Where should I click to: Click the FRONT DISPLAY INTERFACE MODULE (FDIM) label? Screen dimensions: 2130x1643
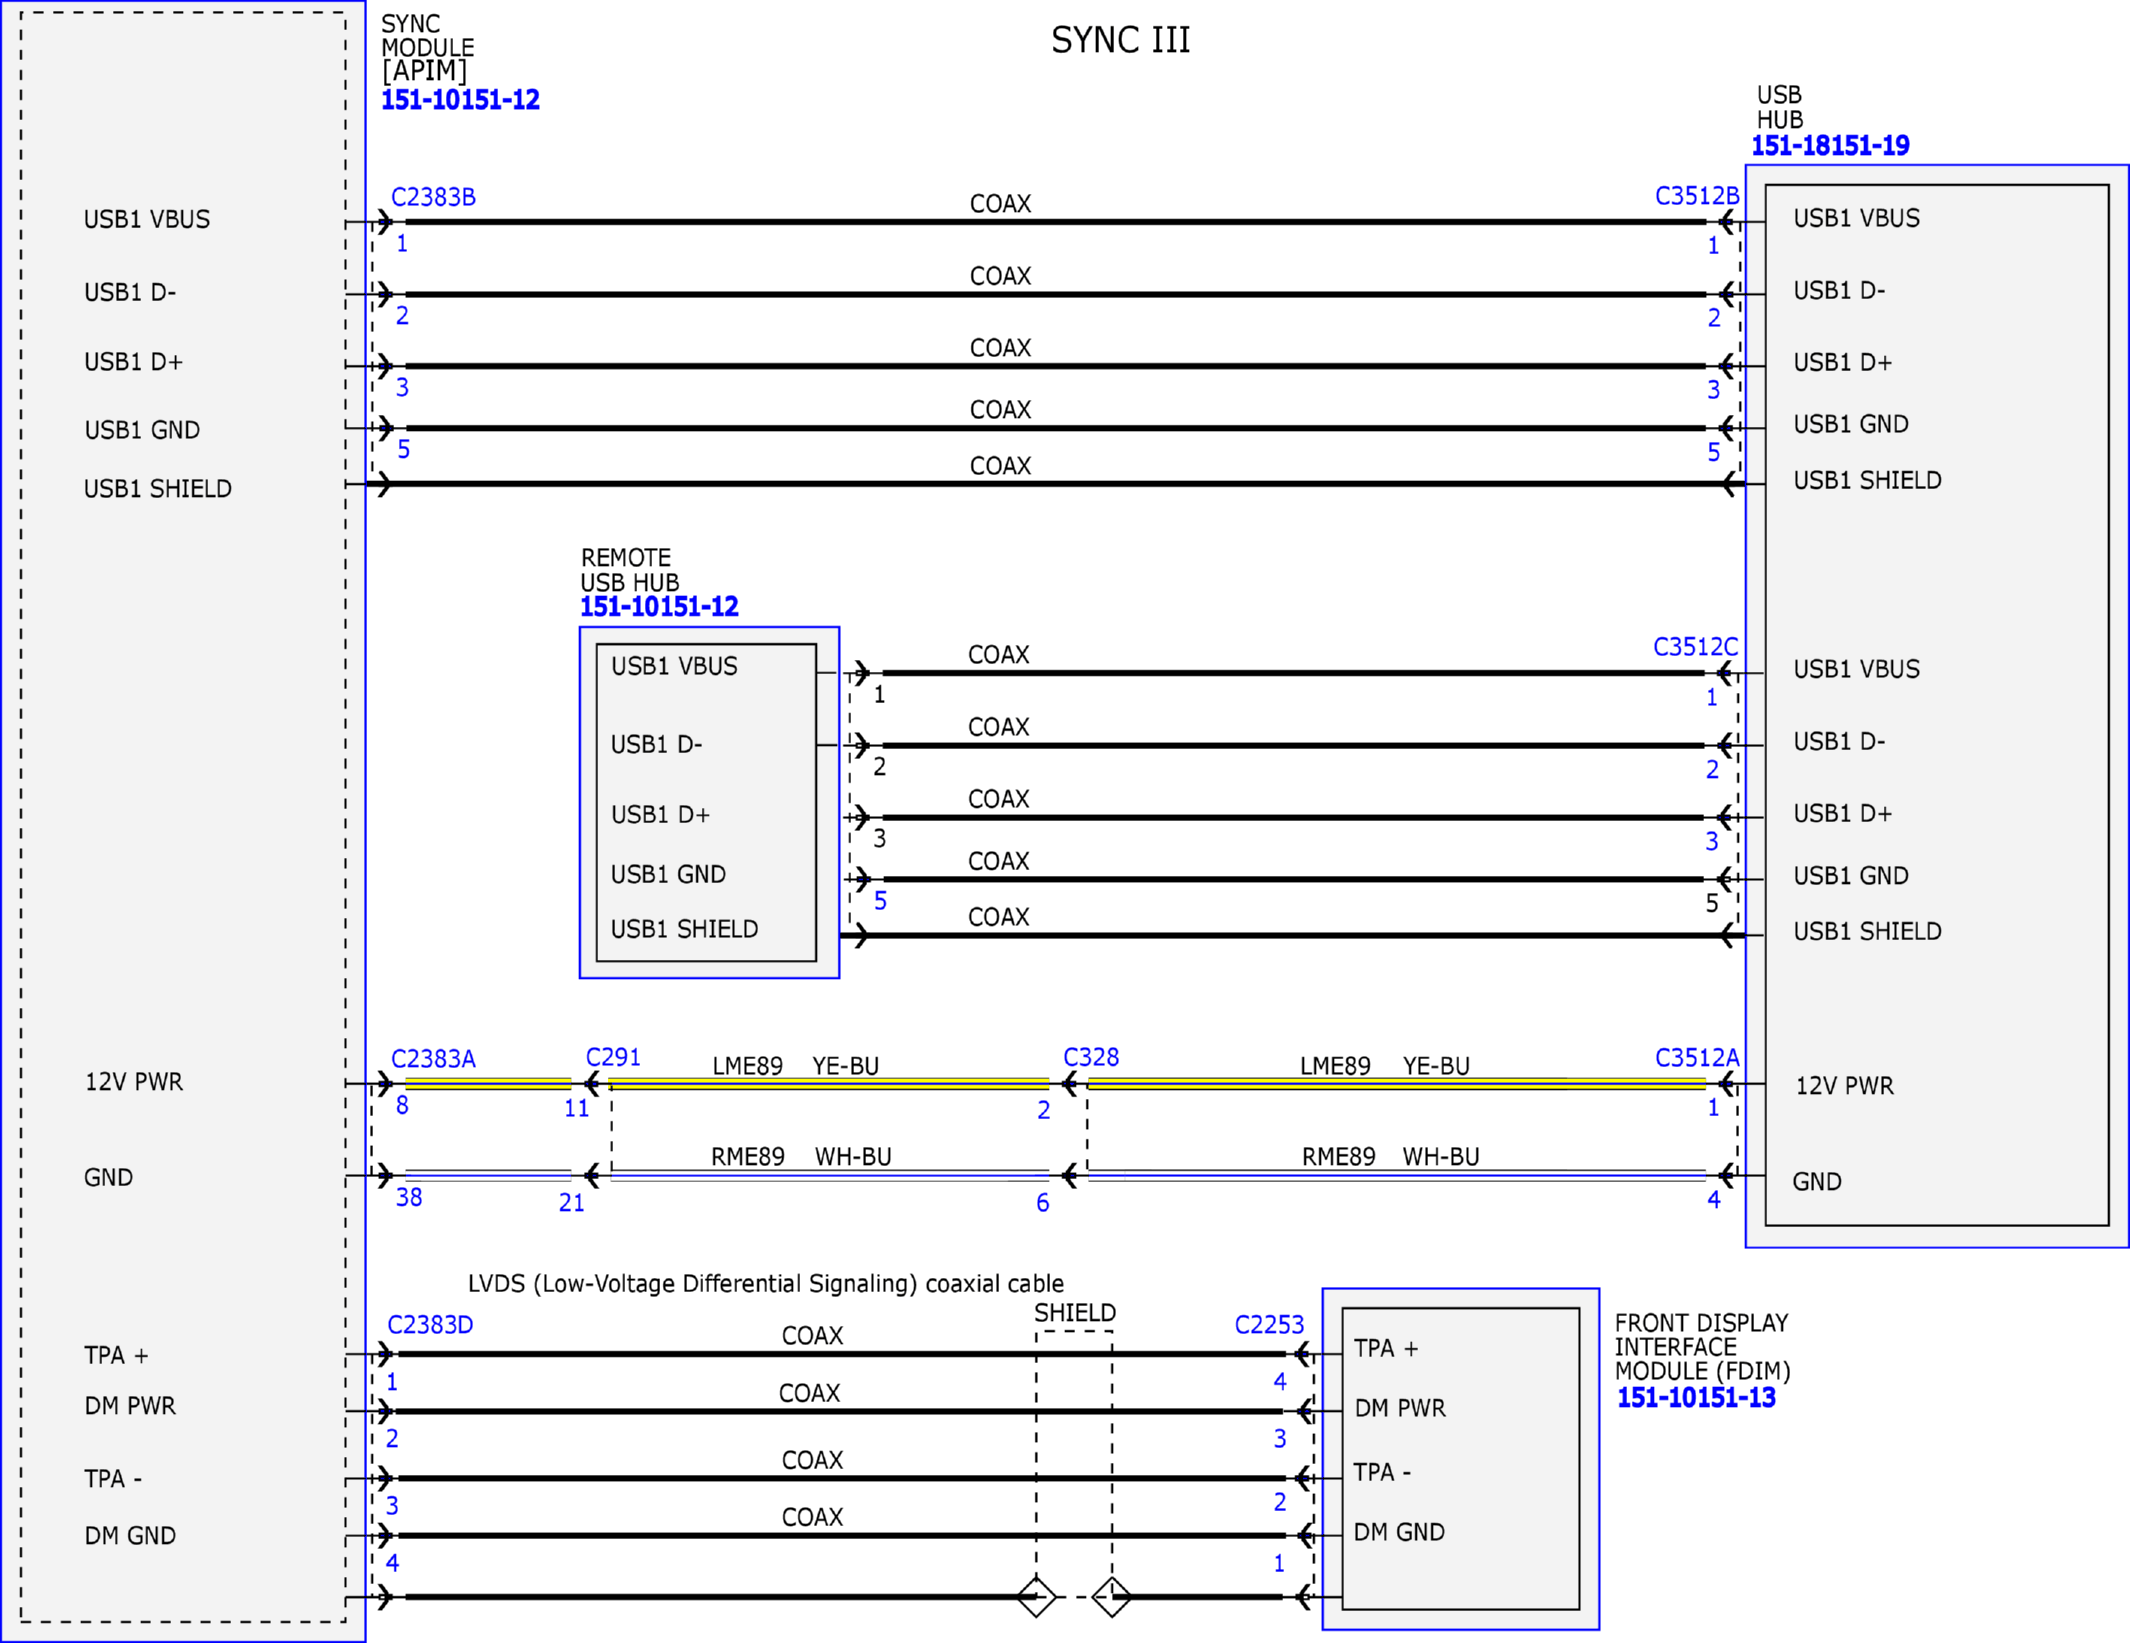click(x=1702, y=1347)
